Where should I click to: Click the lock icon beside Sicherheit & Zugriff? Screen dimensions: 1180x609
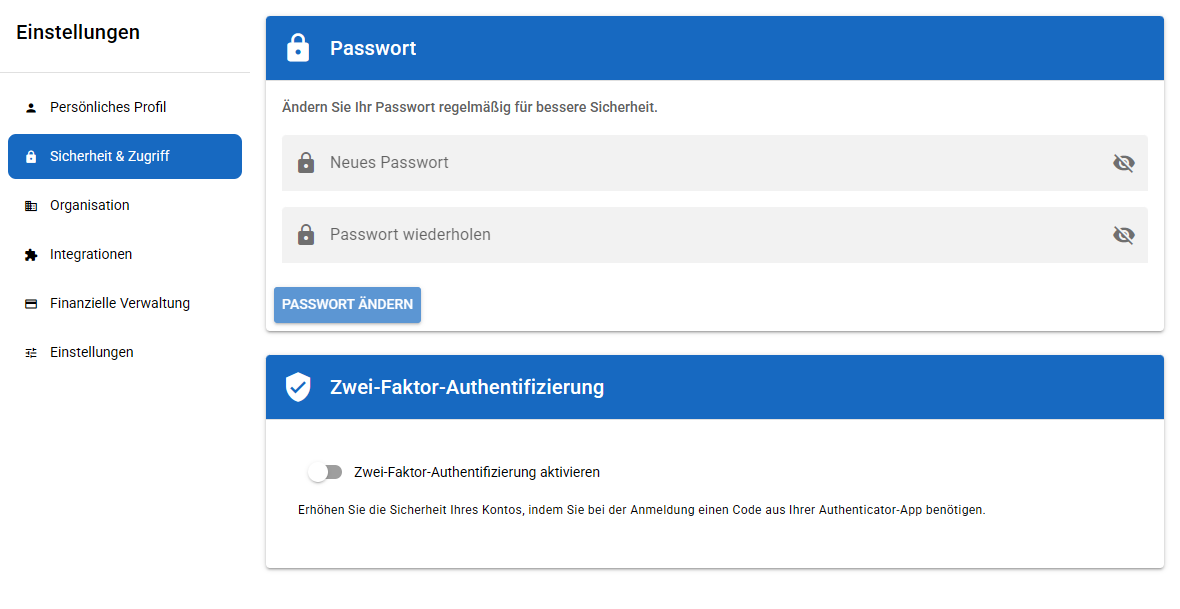click(31, 157)
